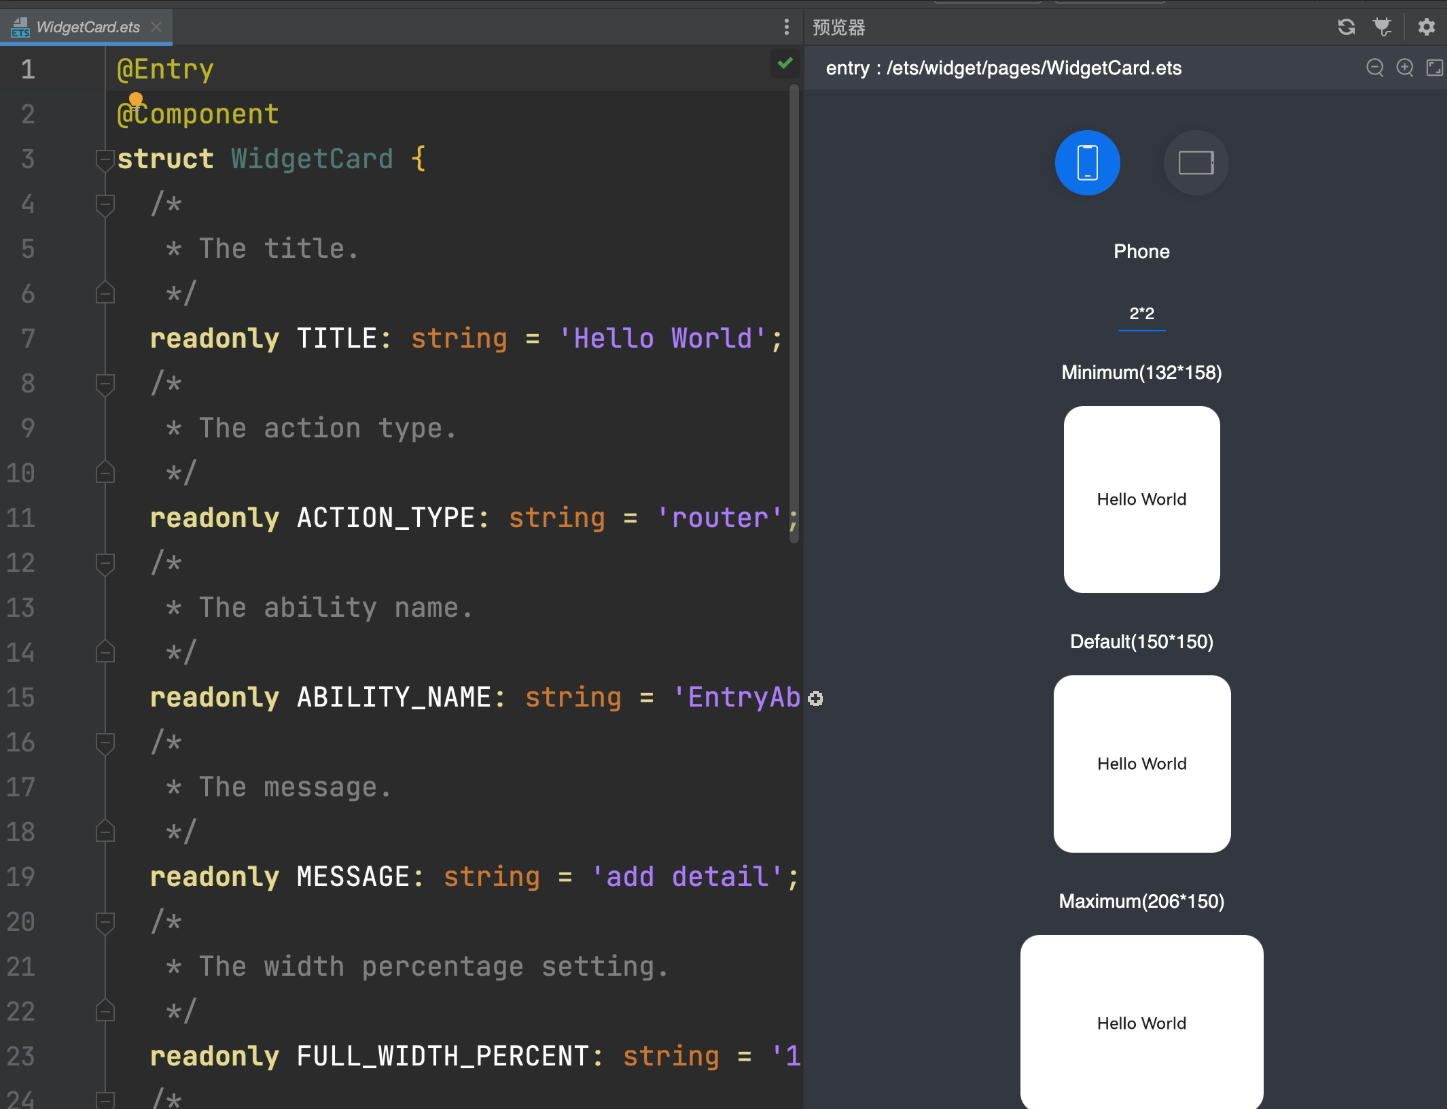This screenshot has height=1109, width=1447.
Task: Toggle fold marker at line 22
Action: [105, 1011]
